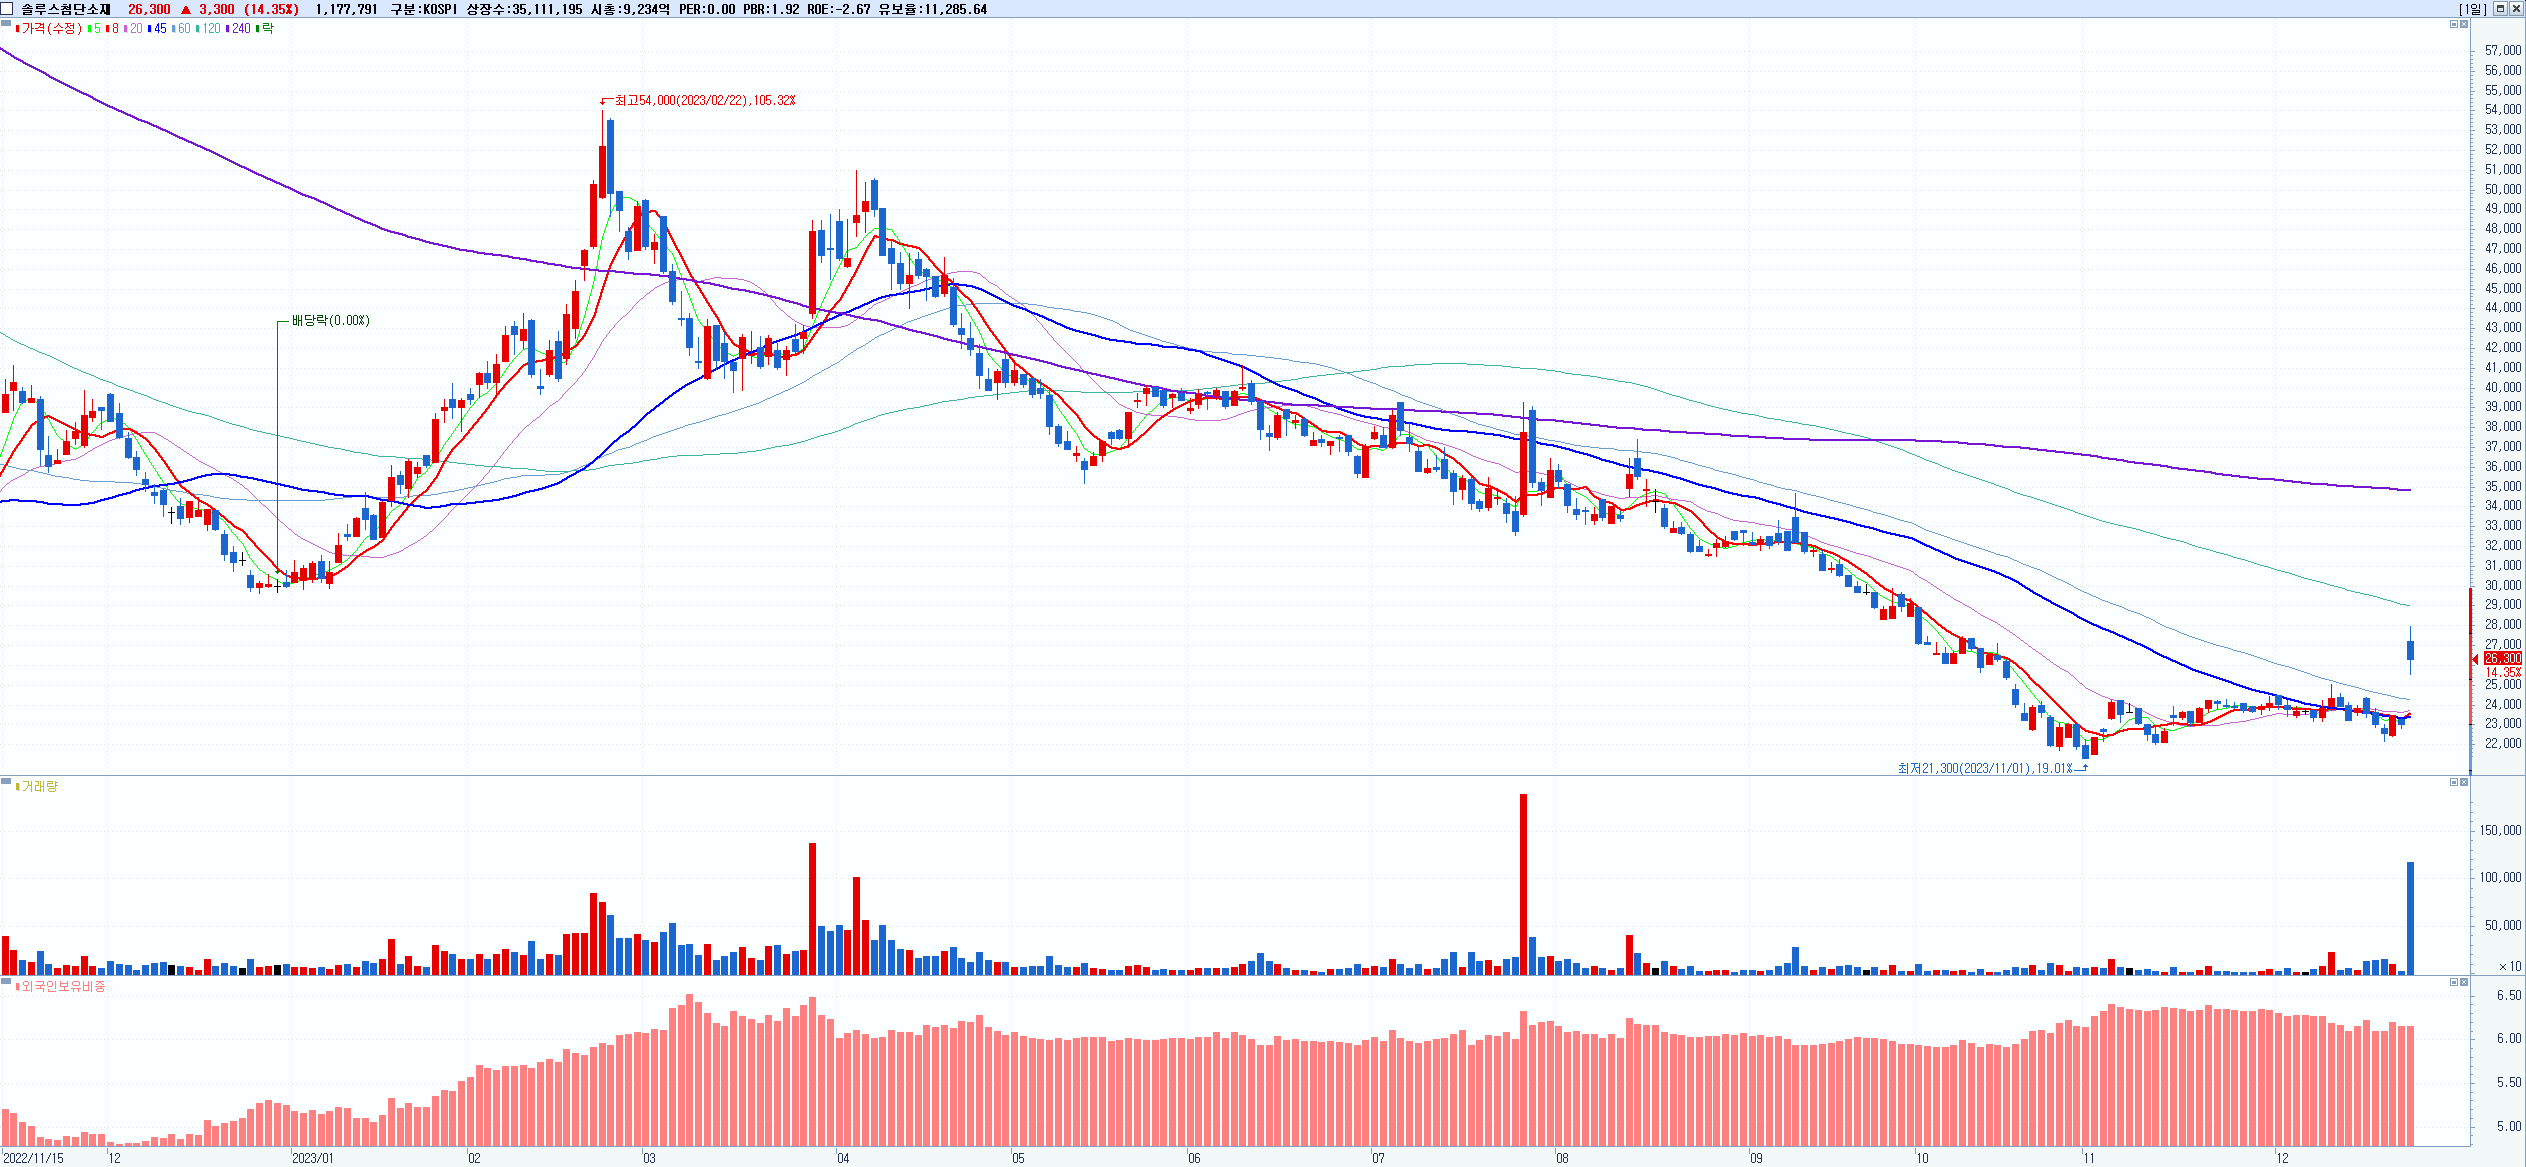The width and height of the screenshot is (2526, 1167).
Task: Open the 거래량 pane's top-left handle
Action: pos(6,781)
